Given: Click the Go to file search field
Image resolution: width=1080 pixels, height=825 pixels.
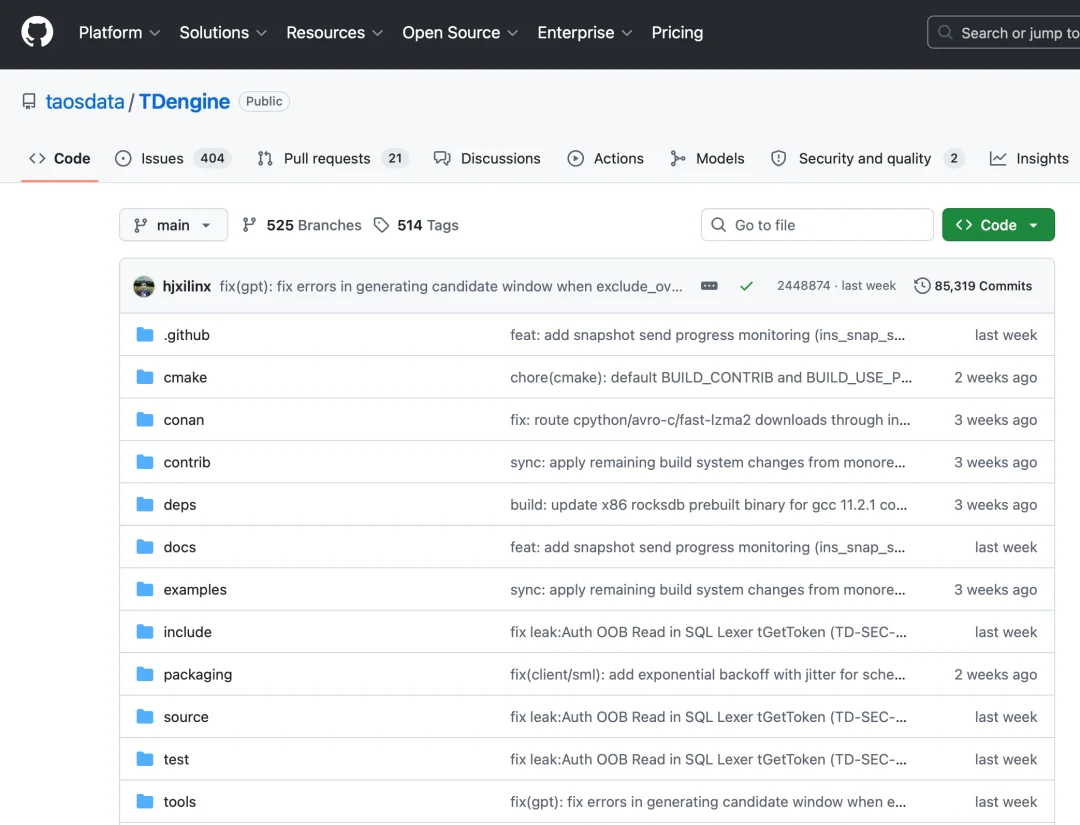Looking at the screenshot, I should (817, 225).
